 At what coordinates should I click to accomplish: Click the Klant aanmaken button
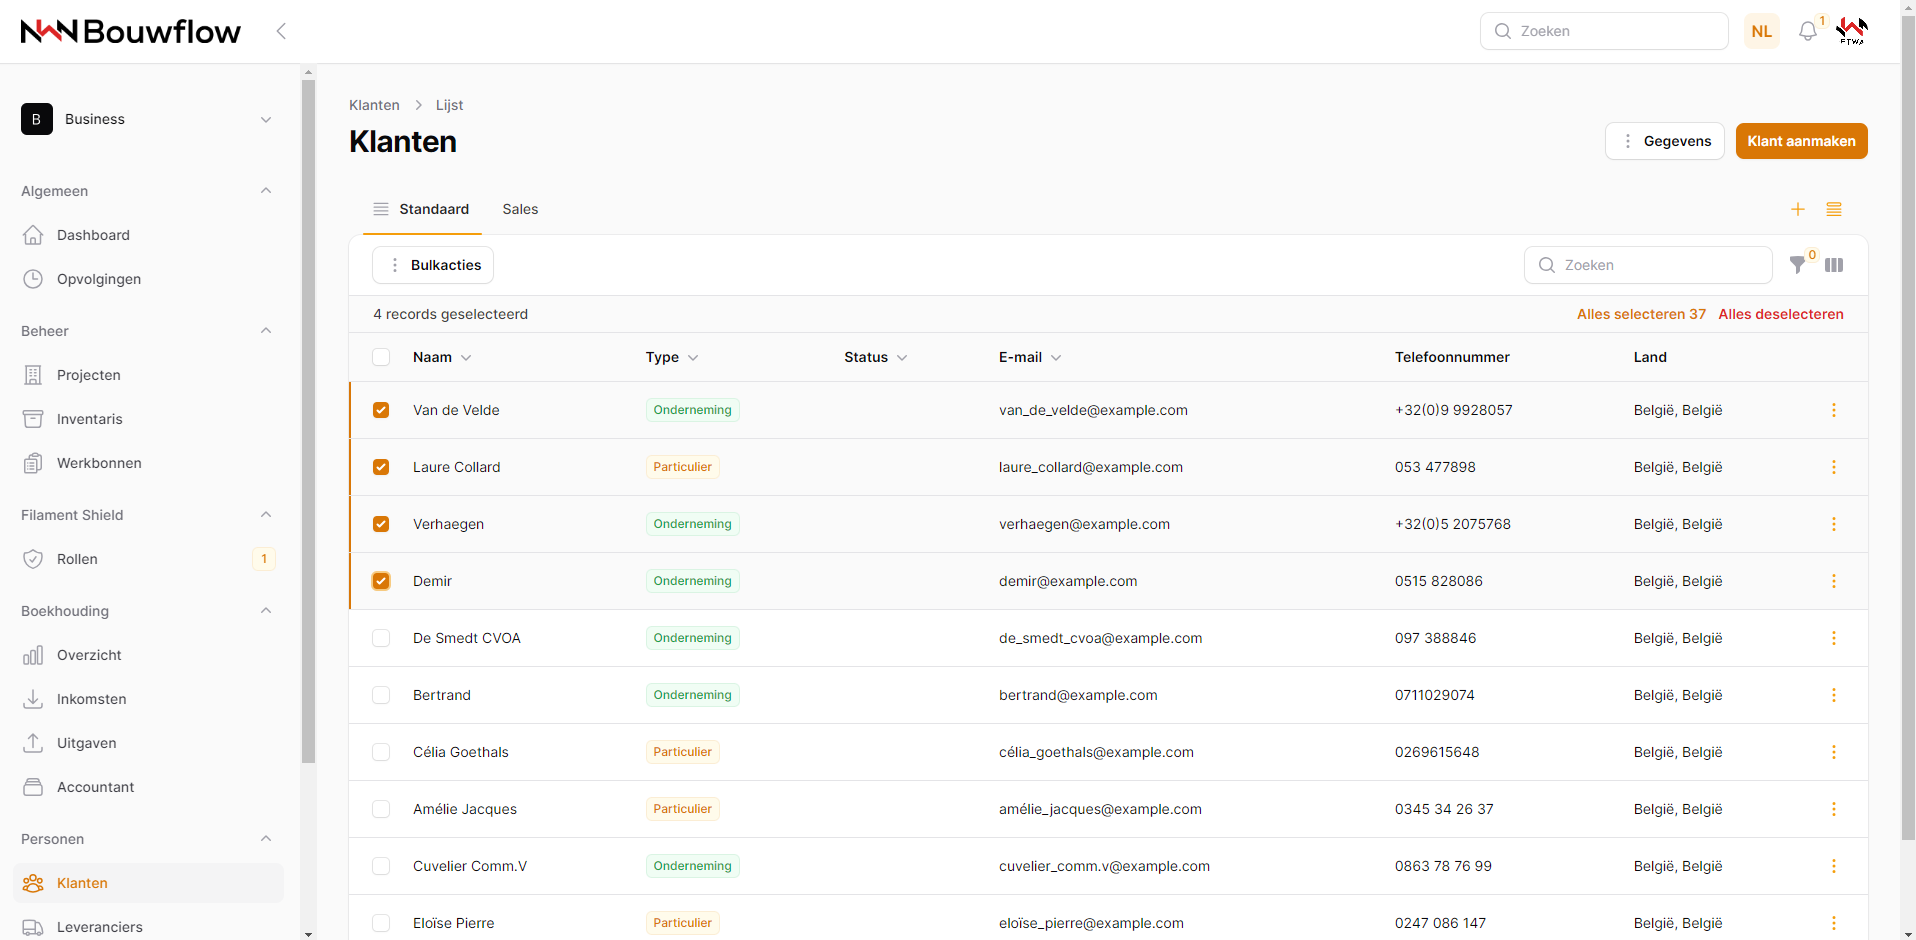coord(1801,141)
